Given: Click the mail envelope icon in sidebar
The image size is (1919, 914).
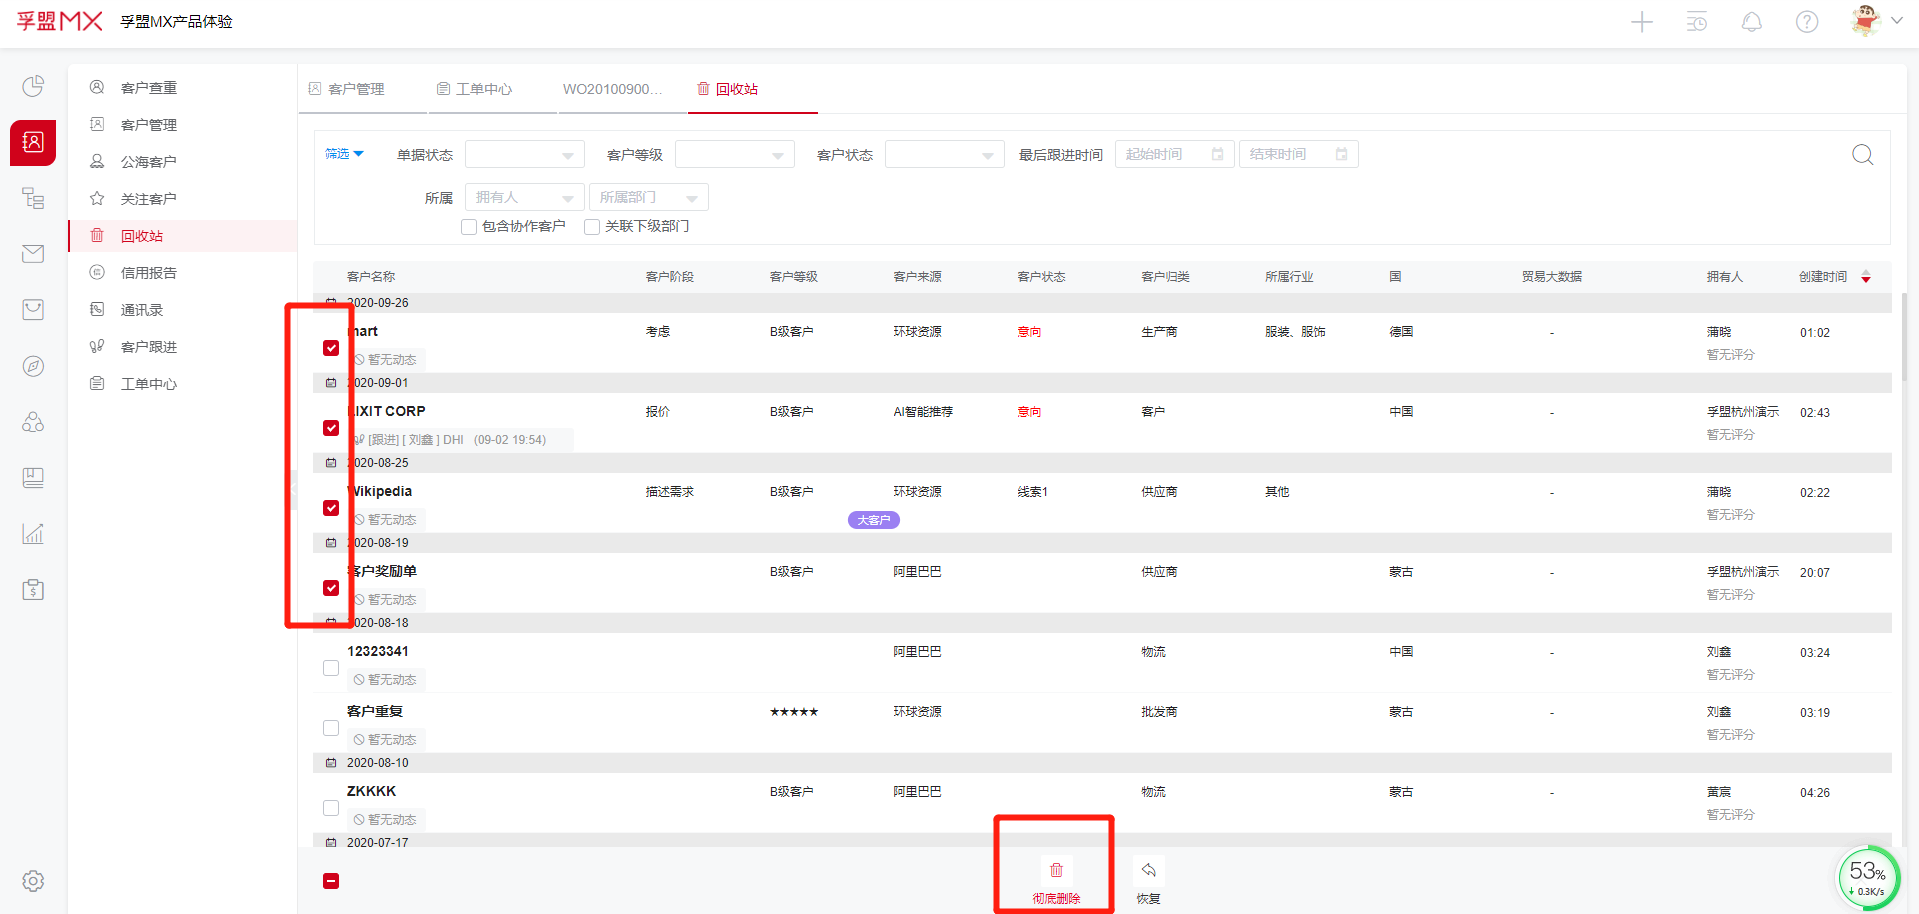Looking at the screenshot, I should pyautogui.click(x=33, y=254).
